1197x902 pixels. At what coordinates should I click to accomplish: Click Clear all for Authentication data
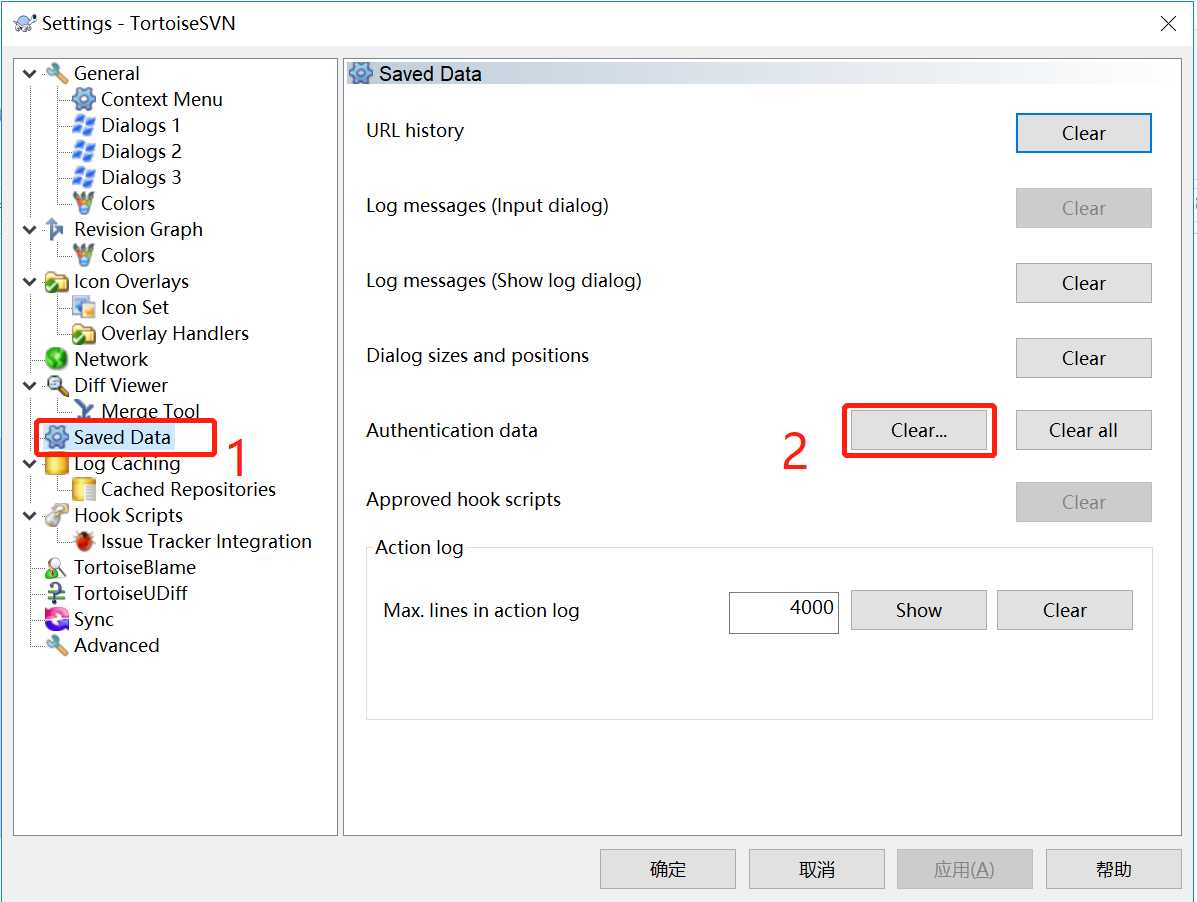(1083, 430)
